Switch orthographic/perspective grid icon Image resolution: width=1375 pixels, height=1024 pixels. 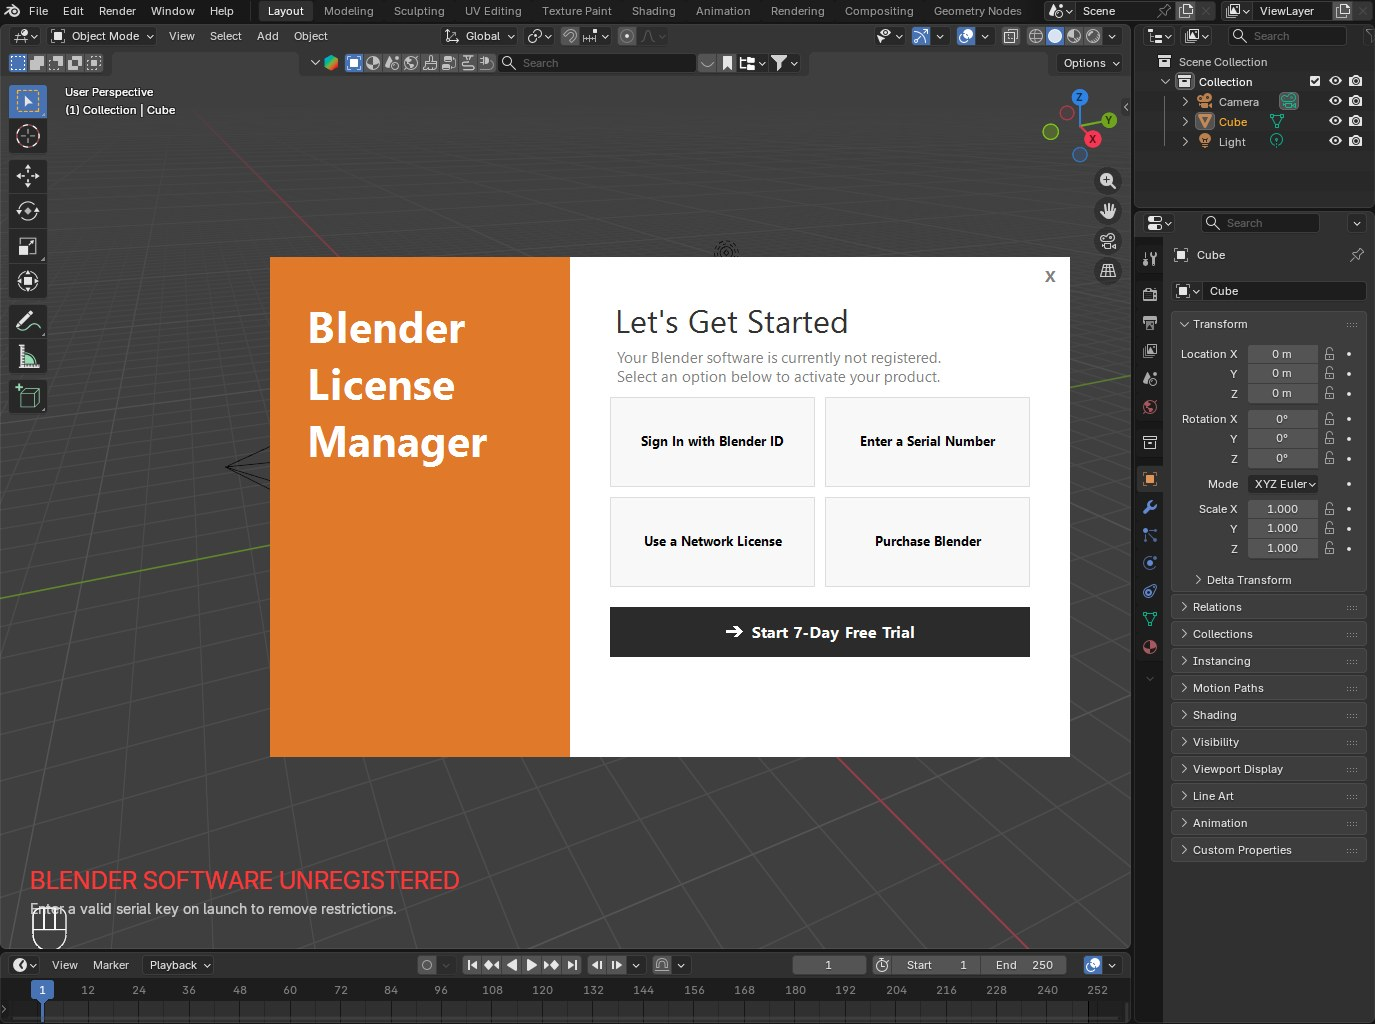click(x=1108, y=271)
